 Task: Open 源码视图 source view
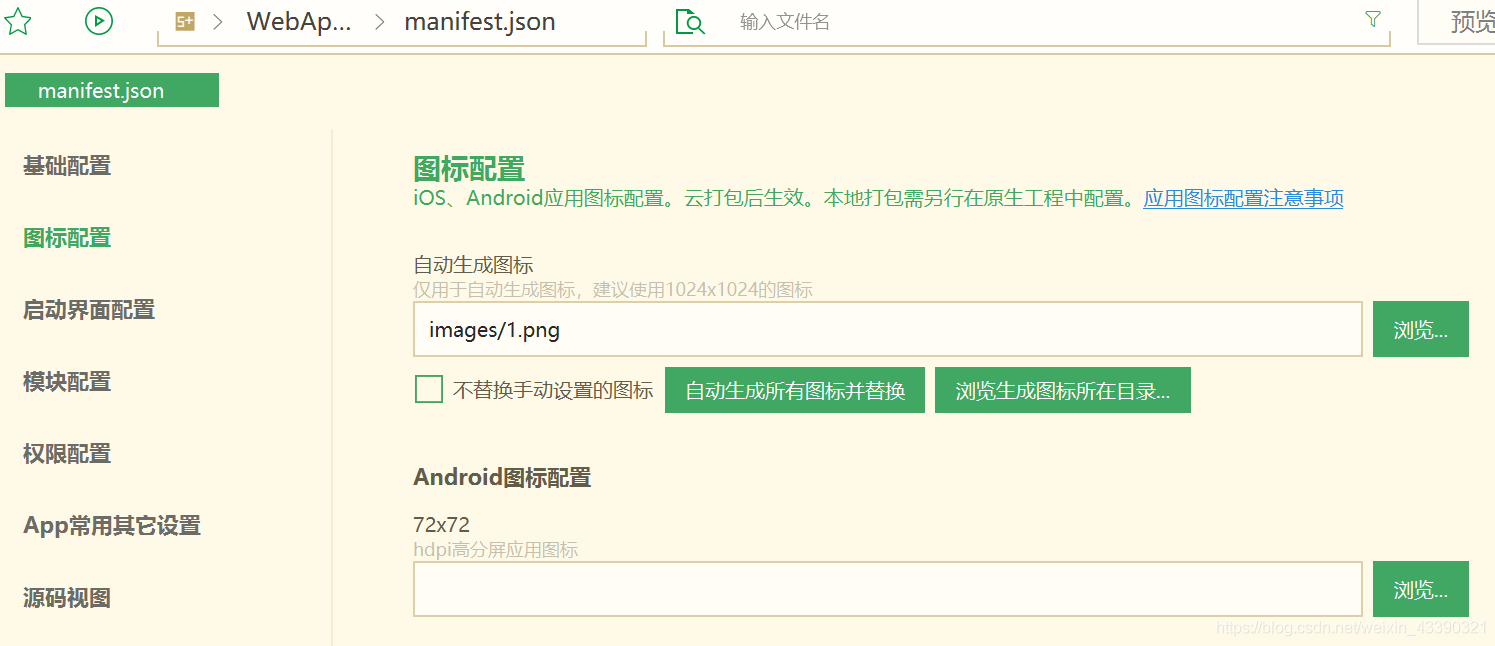67,598
